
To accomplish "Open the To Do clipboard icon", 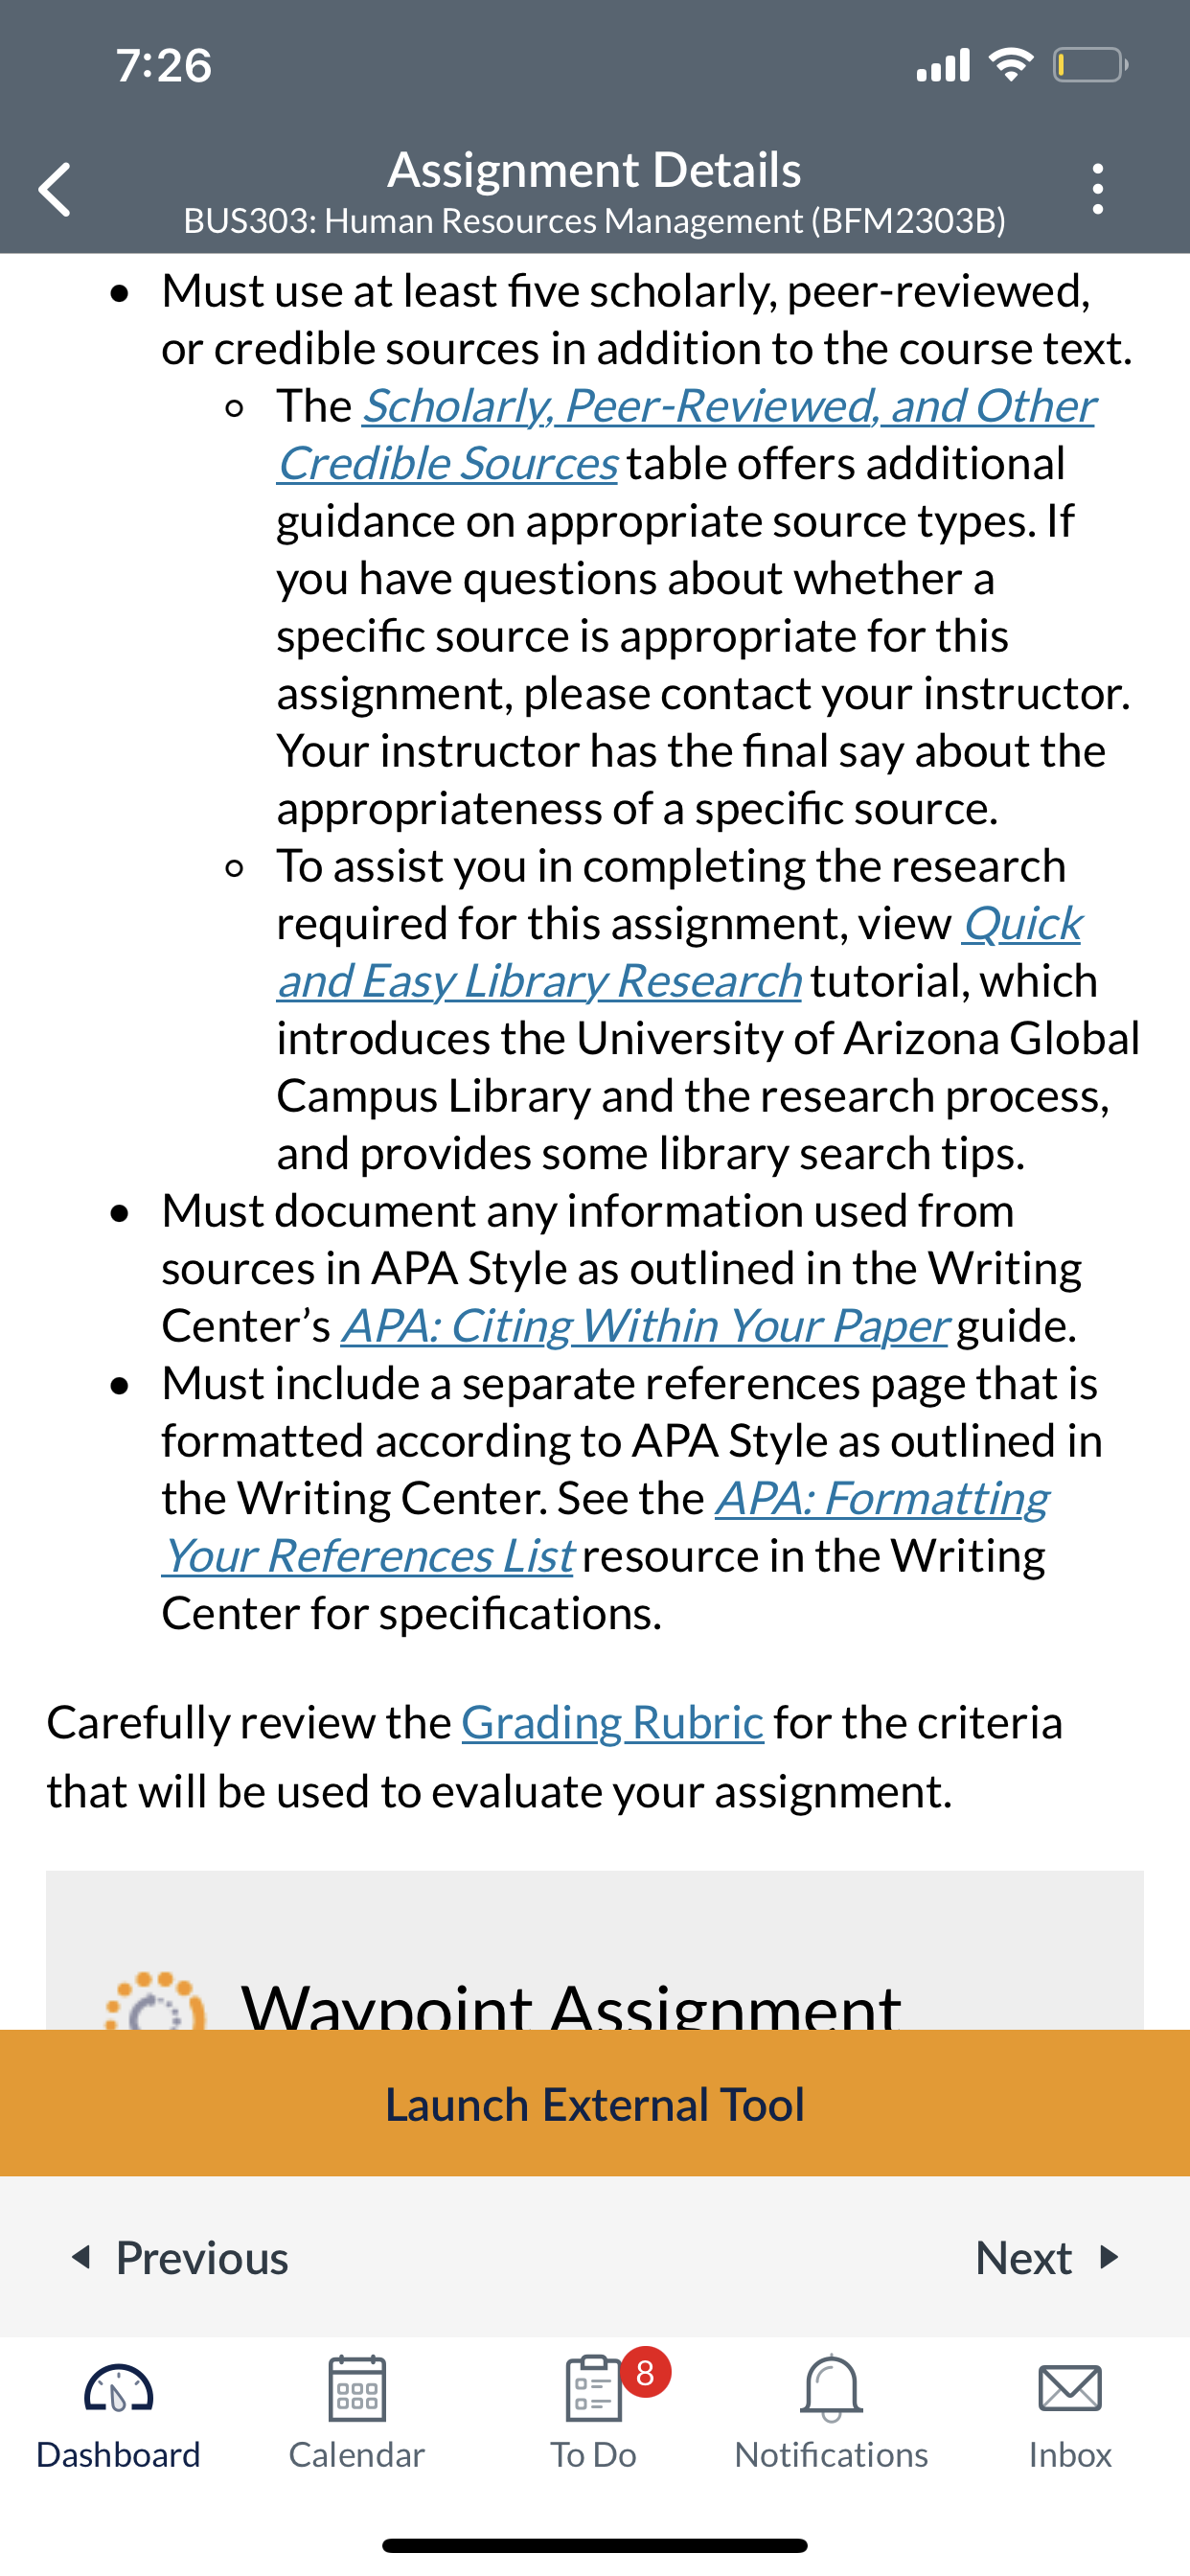I will point(594,2388).
